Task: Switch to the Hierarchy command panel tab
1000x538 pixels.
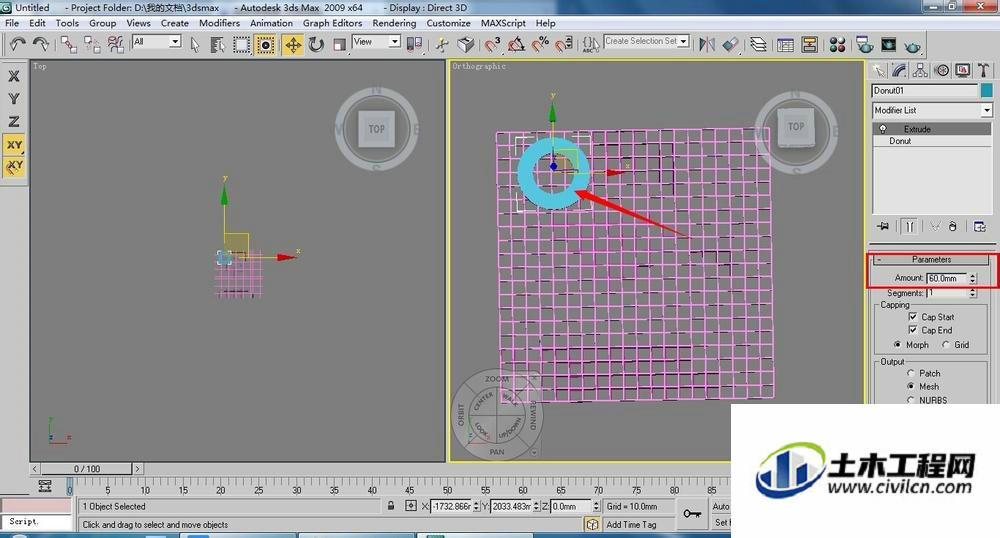Action: [920, 70]
